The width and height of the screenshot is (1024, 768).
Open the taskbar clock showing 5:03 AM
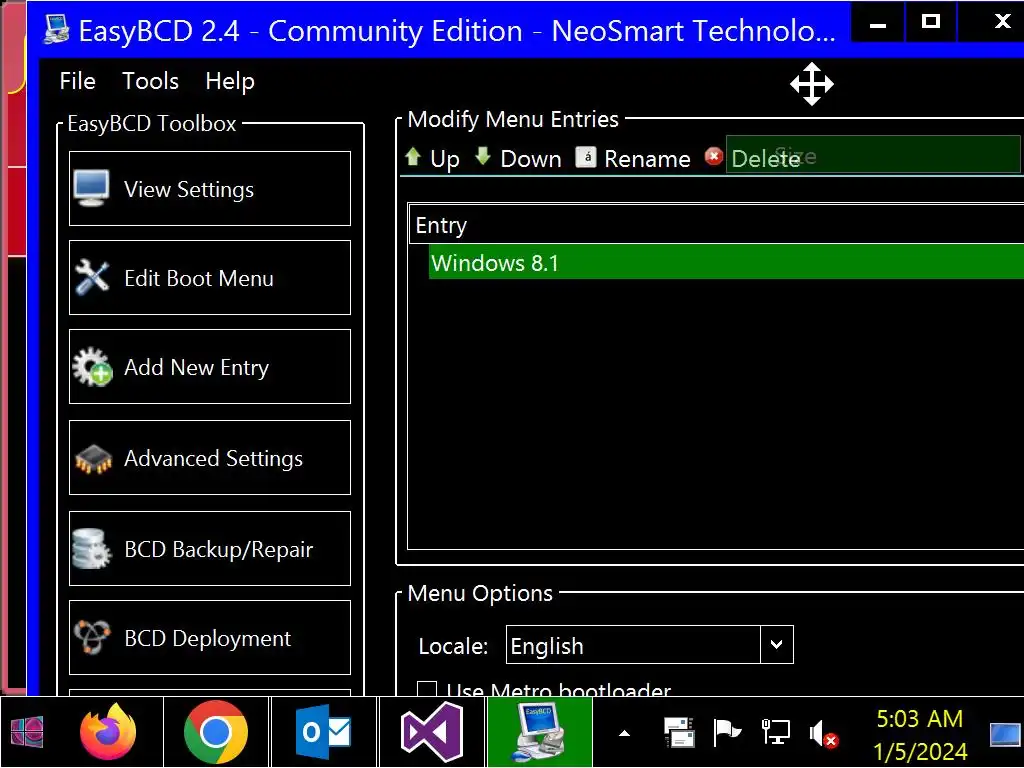click(920, 734)
